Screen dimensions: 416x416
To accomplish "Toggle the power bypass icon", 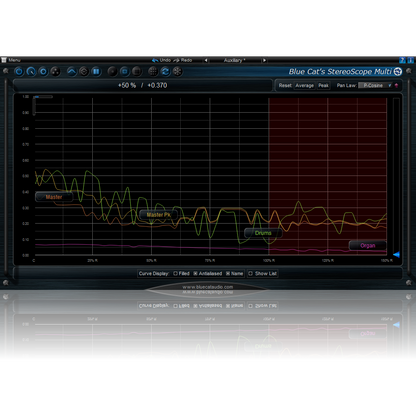I will (19, 71).
